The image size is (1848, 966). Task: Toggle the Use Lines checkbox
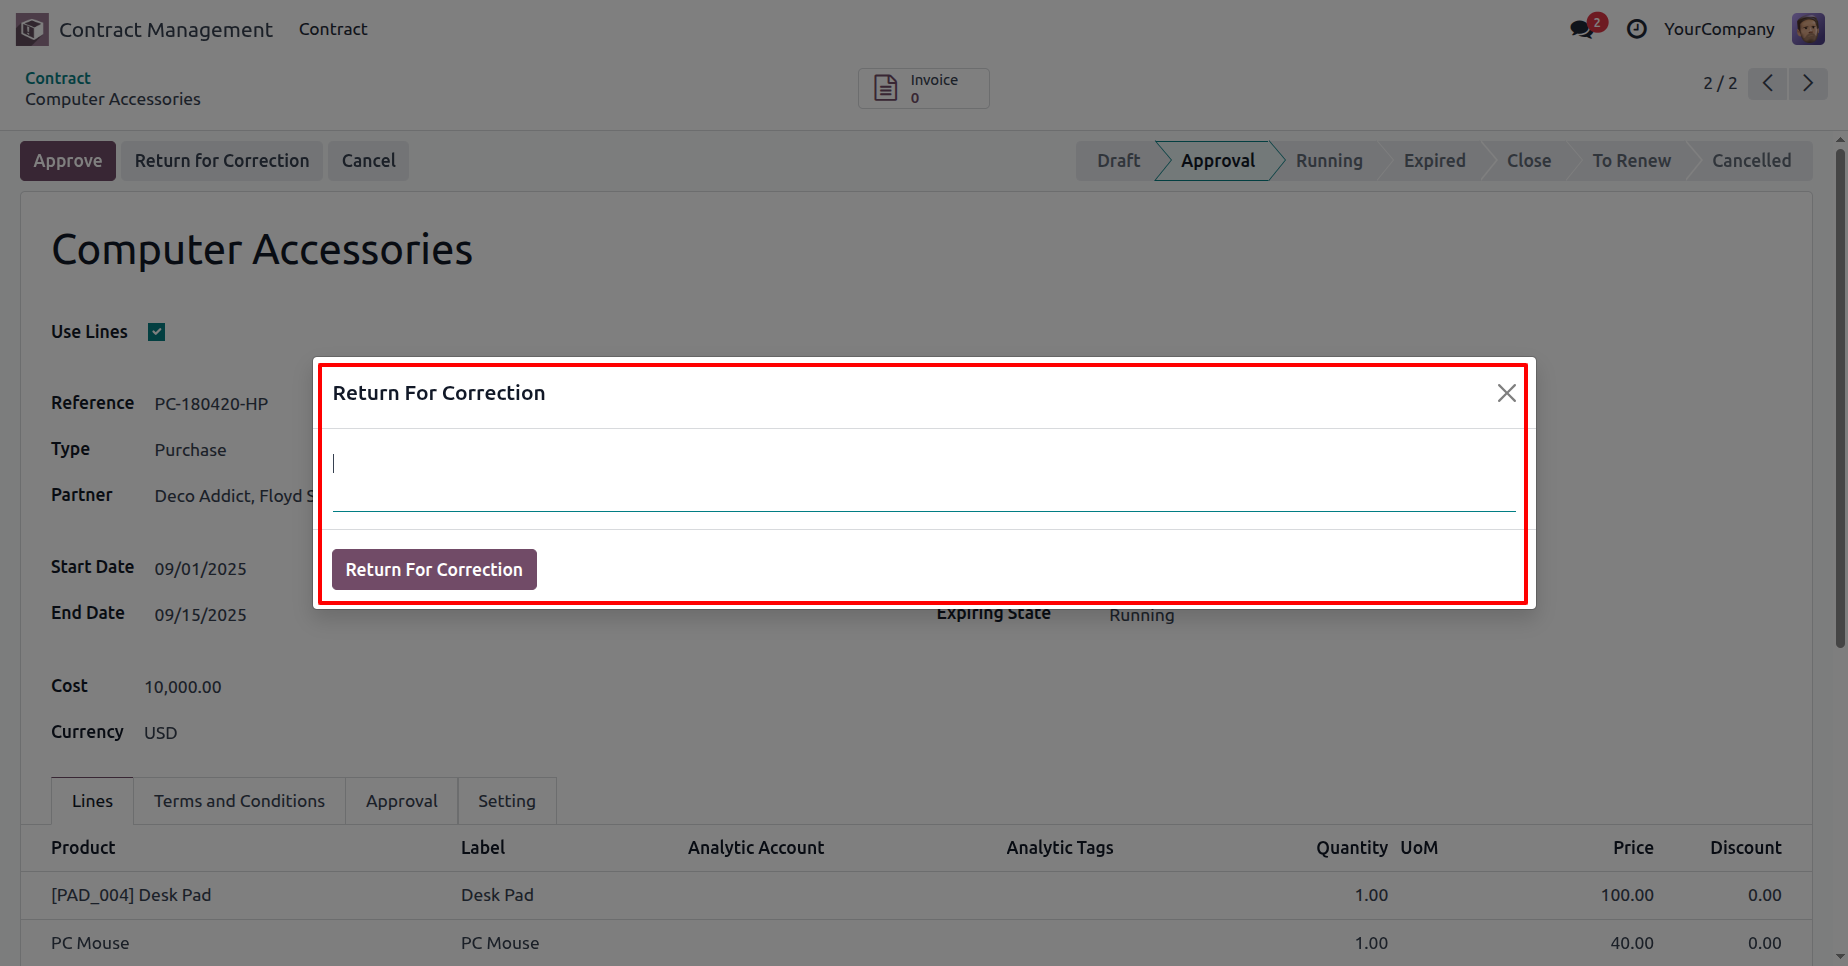156,332
